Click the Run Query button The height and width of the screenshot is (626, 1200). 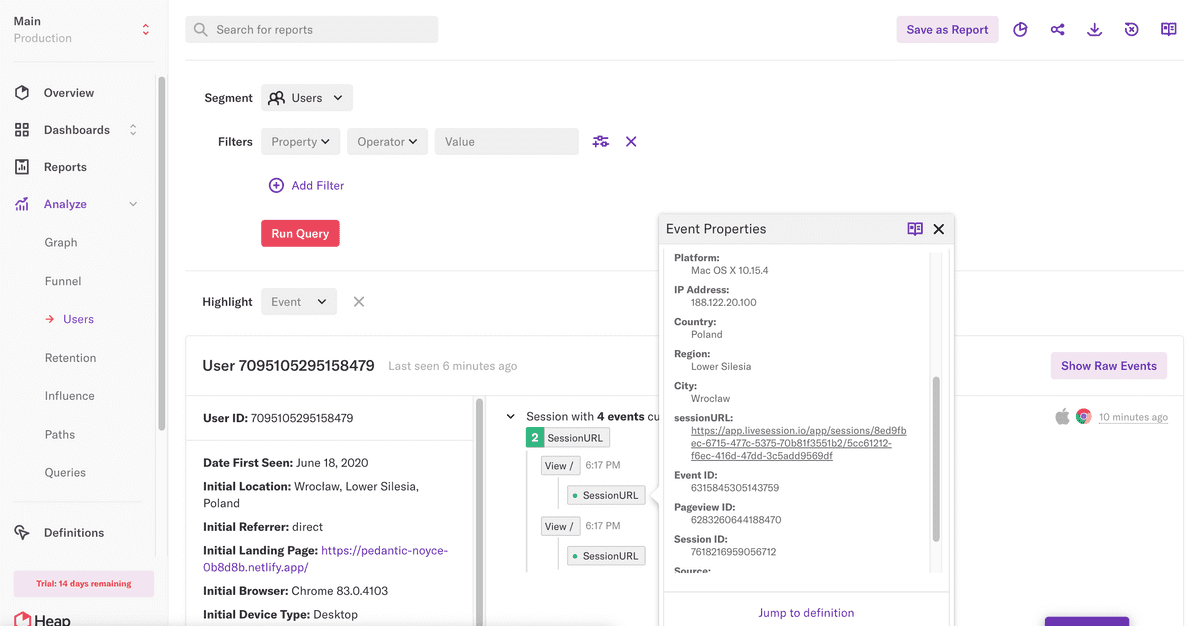click(x=300, y=232)
